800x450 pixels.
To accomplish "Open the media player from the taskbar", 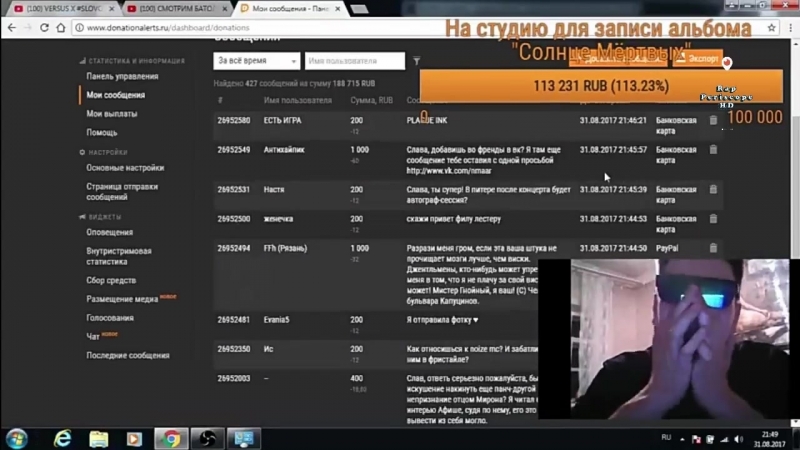I will point(134,439).
